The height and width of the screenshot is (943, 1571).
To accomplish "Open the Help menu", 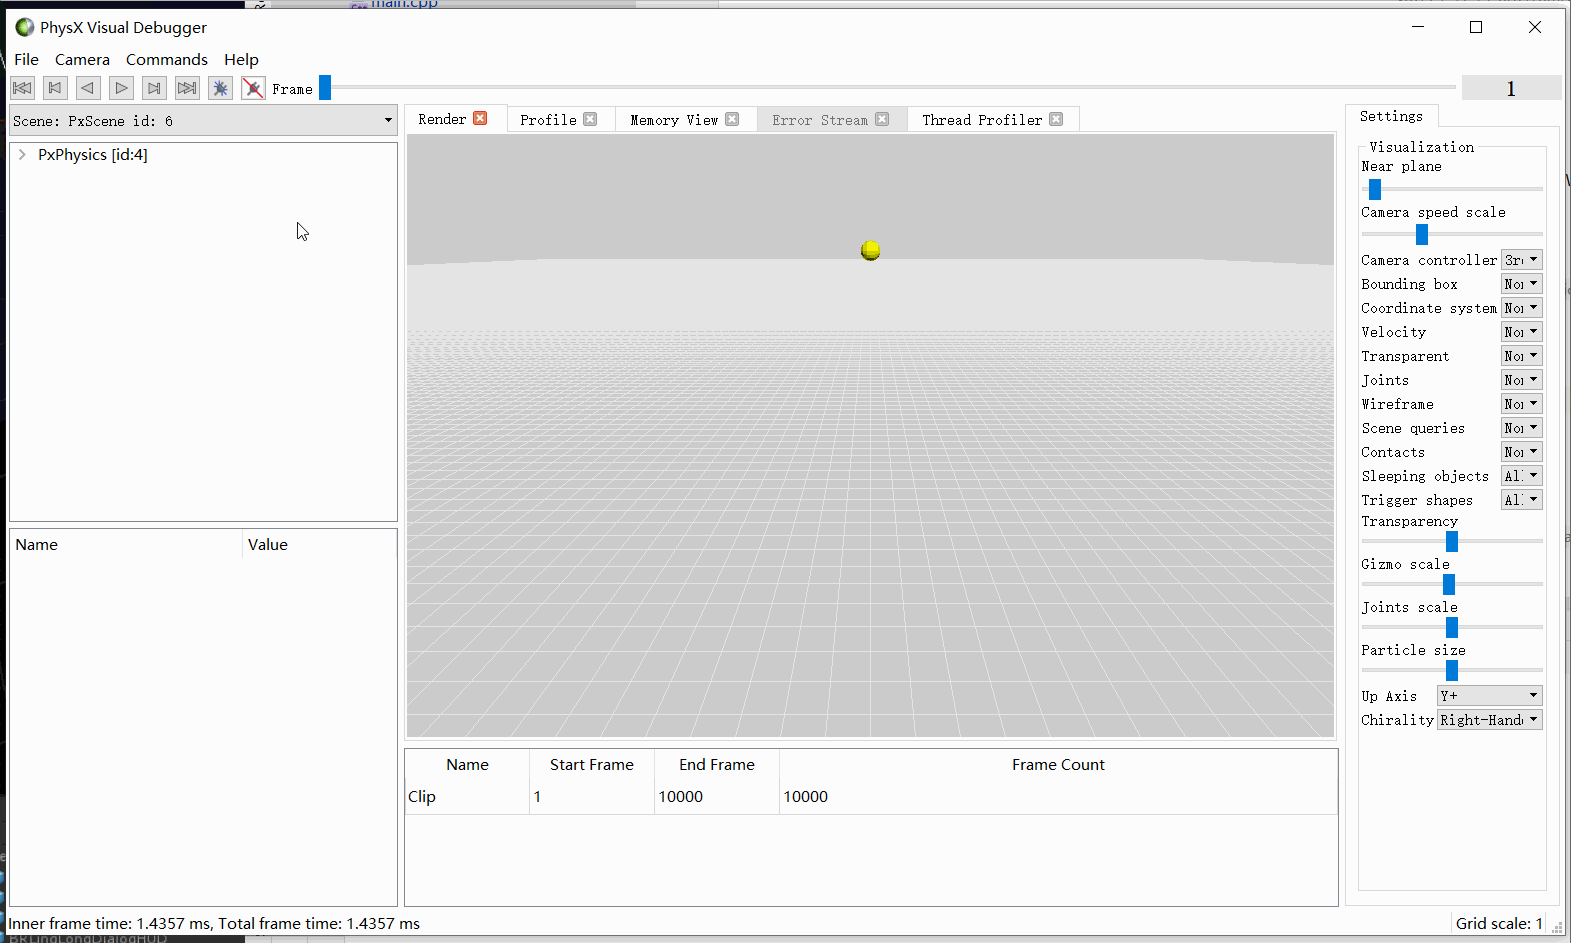I will (241, 59).
